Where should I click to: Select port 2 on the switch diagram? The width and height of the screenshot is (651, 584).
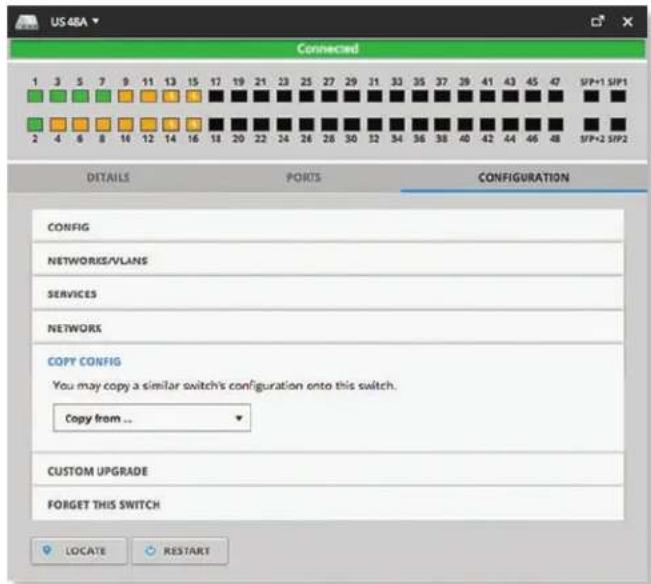point(35,124)
